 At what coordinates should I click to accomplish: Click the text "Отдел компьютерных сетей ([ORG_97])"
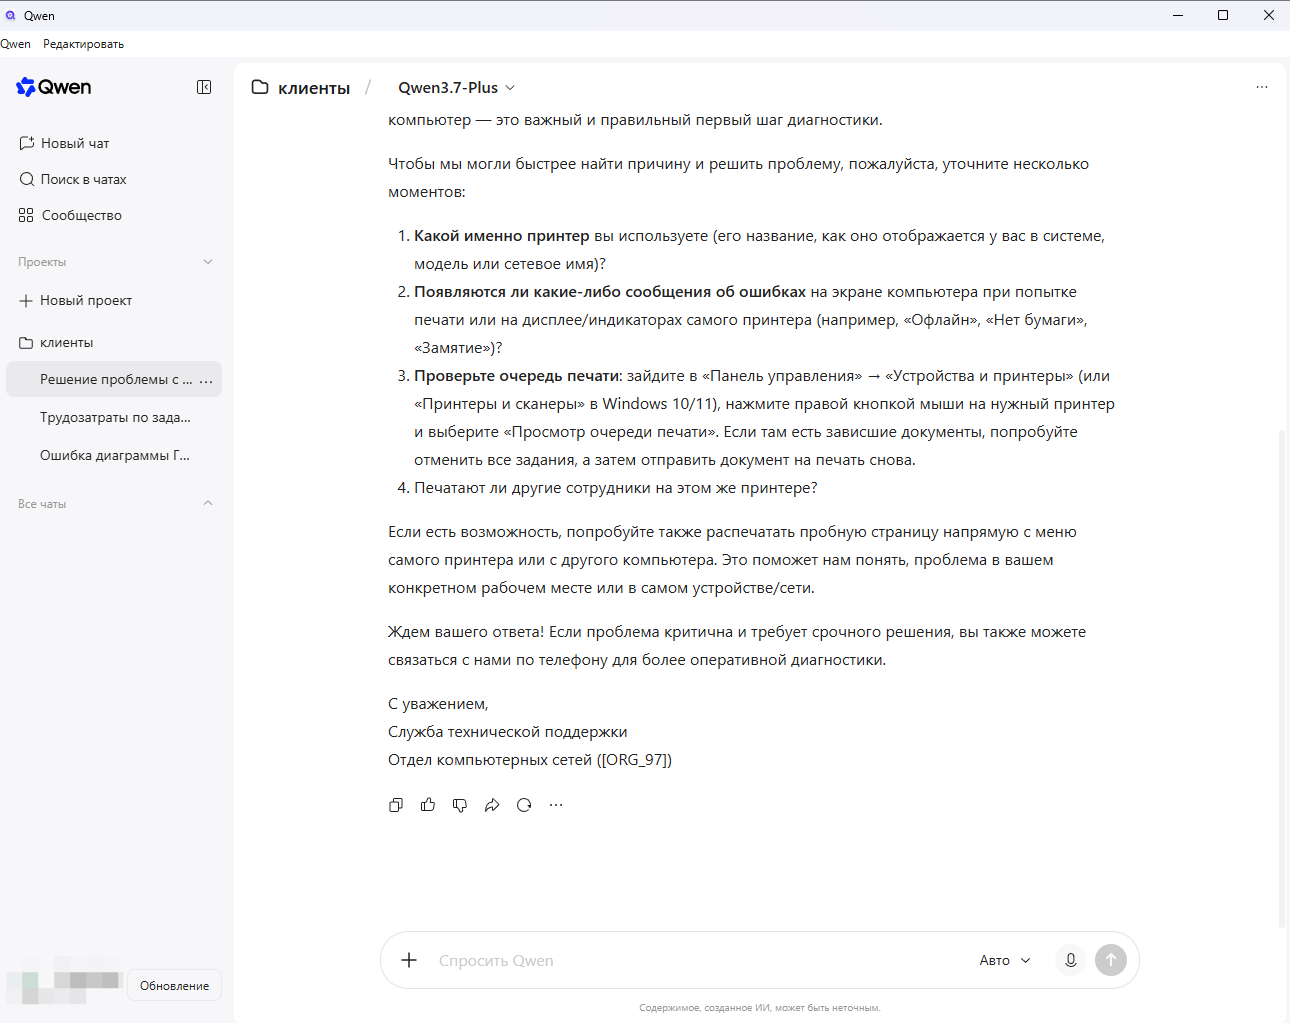pos(530,760)
